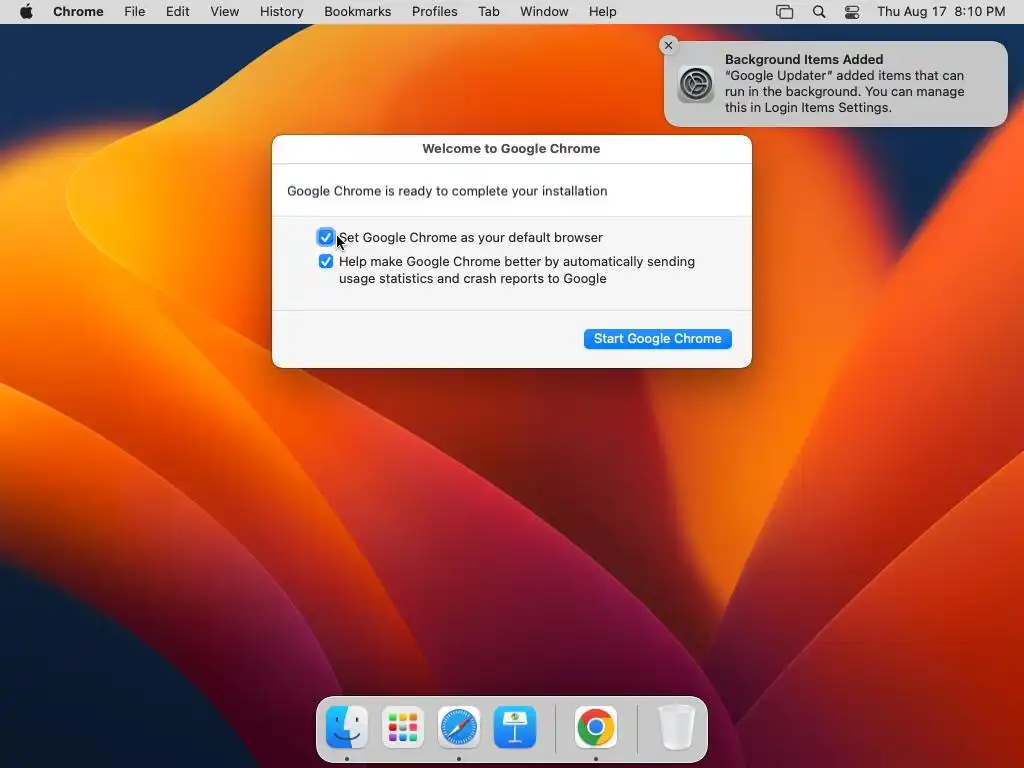Open the Bookmarks menu
Viewport: 1024px width, 768px height.
[357, 12]
